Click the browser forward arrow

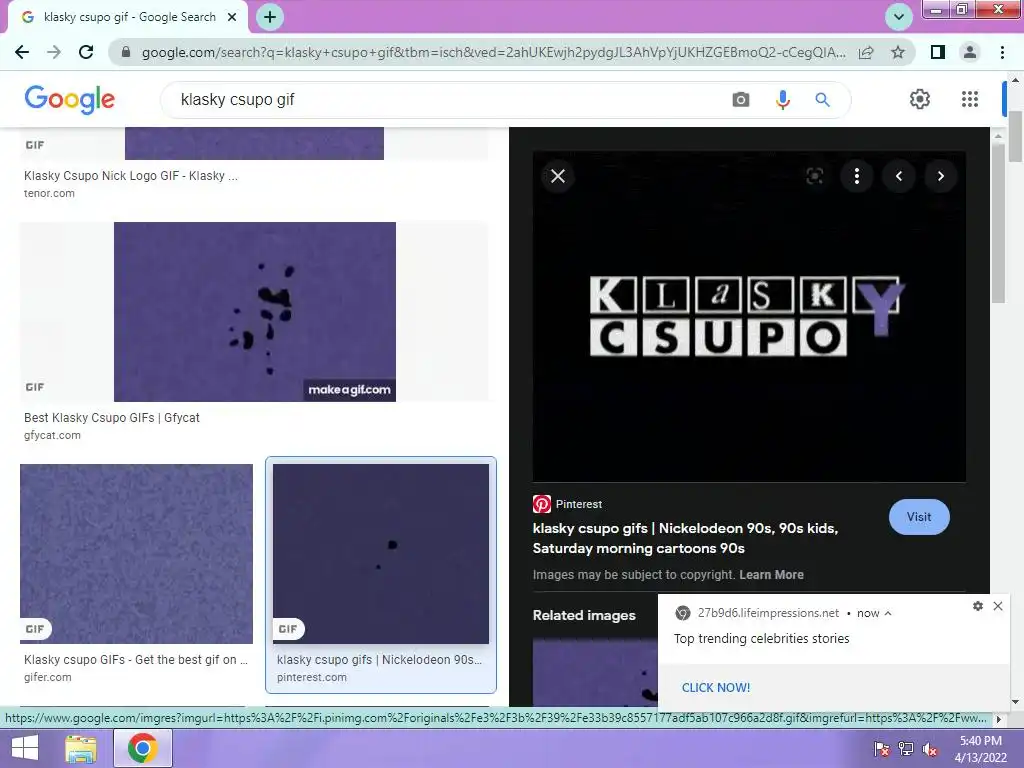[x=54, y=52]
